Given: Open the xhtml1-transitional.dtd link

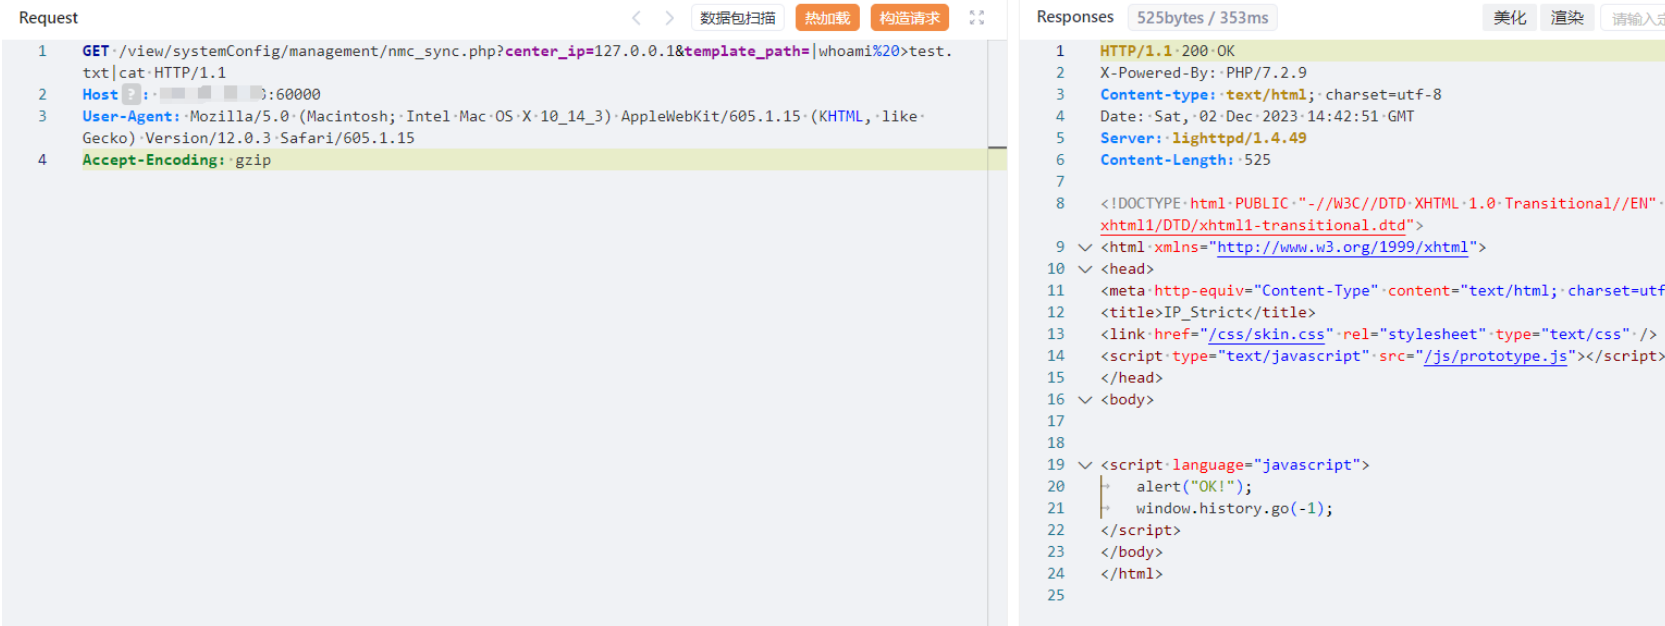Looking at the screenshot, I should click(1253, 226).
